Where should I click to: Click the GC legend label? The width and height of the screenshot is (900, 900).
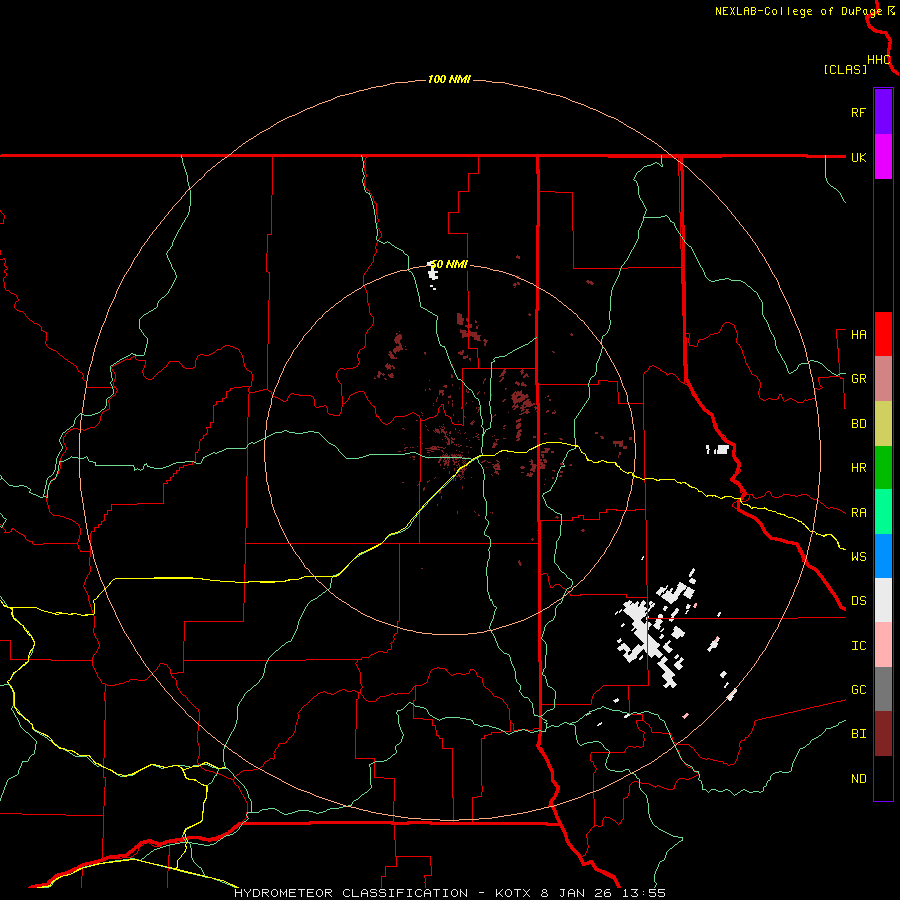click(x=858, y=690)
